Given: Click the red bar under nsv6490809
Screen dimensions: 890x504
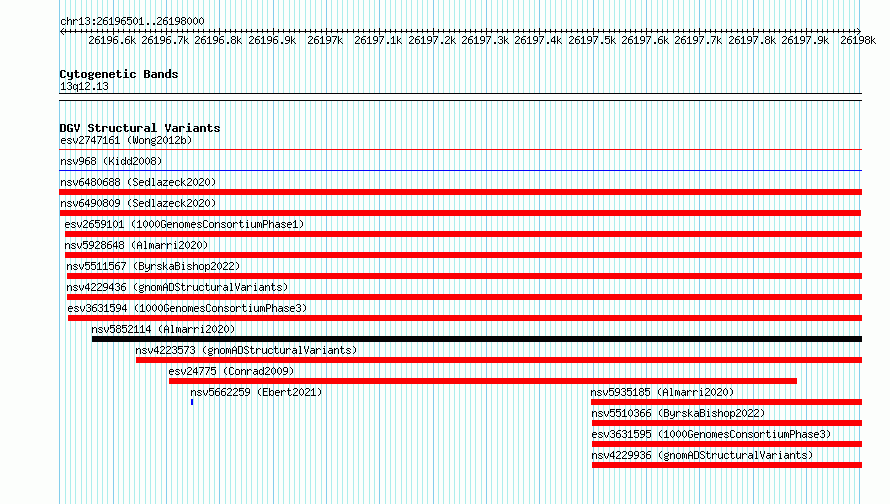Looking at the screenshot, I should tap(460, 213).
